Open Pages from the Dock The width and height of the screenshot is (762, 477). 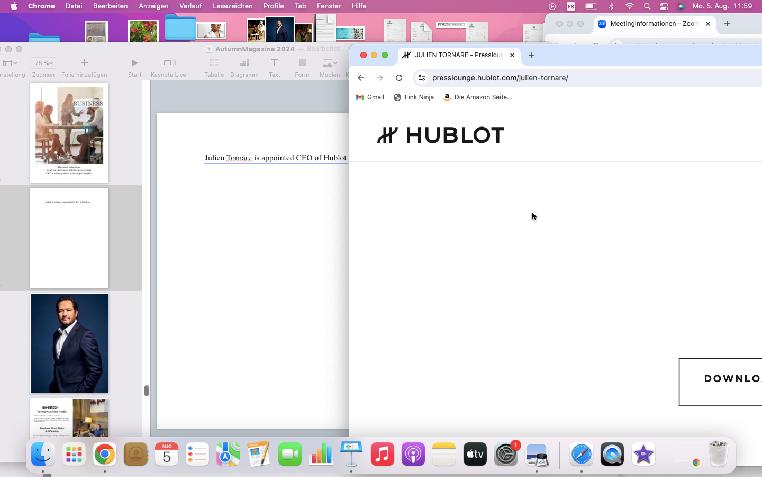coord(259,455)
